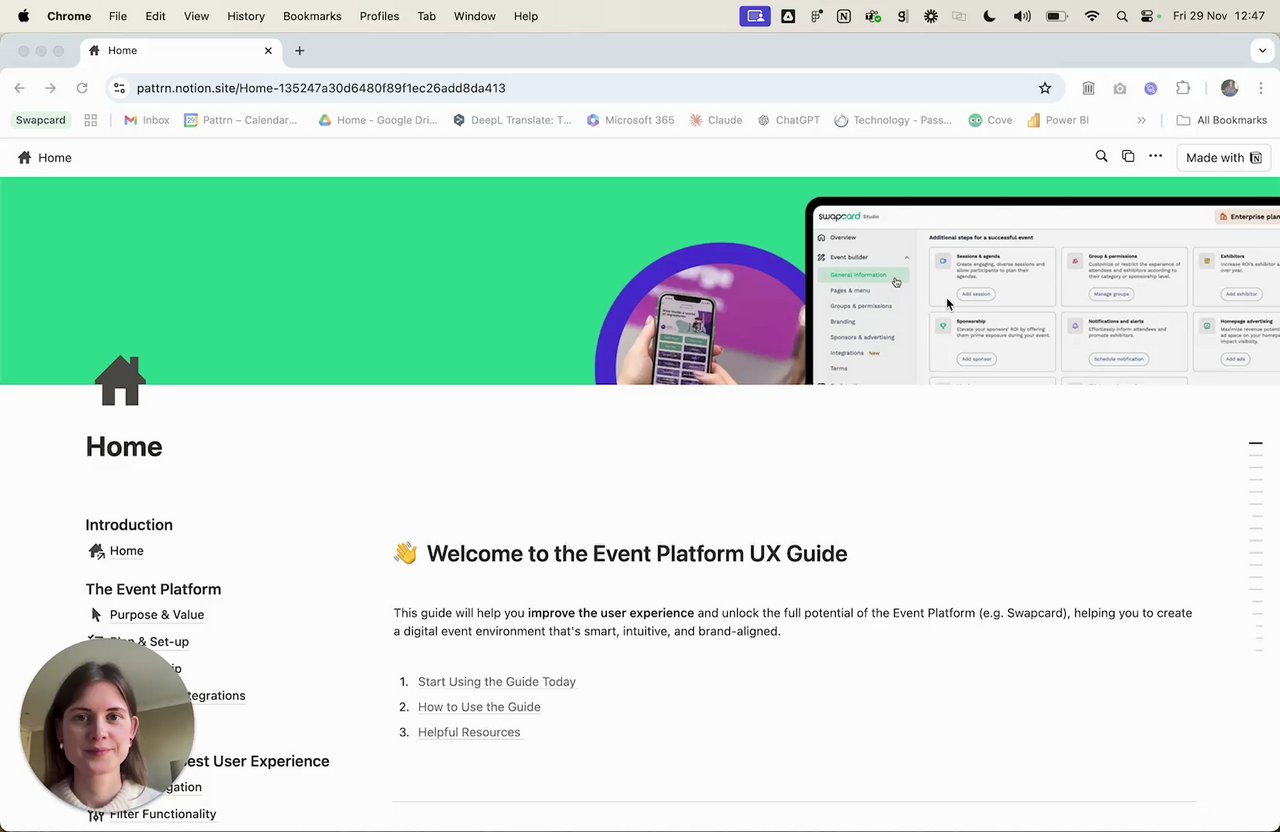Open the Claude bookmark
The width and height of the screenshot is (1280, 832).
point(716,120)
